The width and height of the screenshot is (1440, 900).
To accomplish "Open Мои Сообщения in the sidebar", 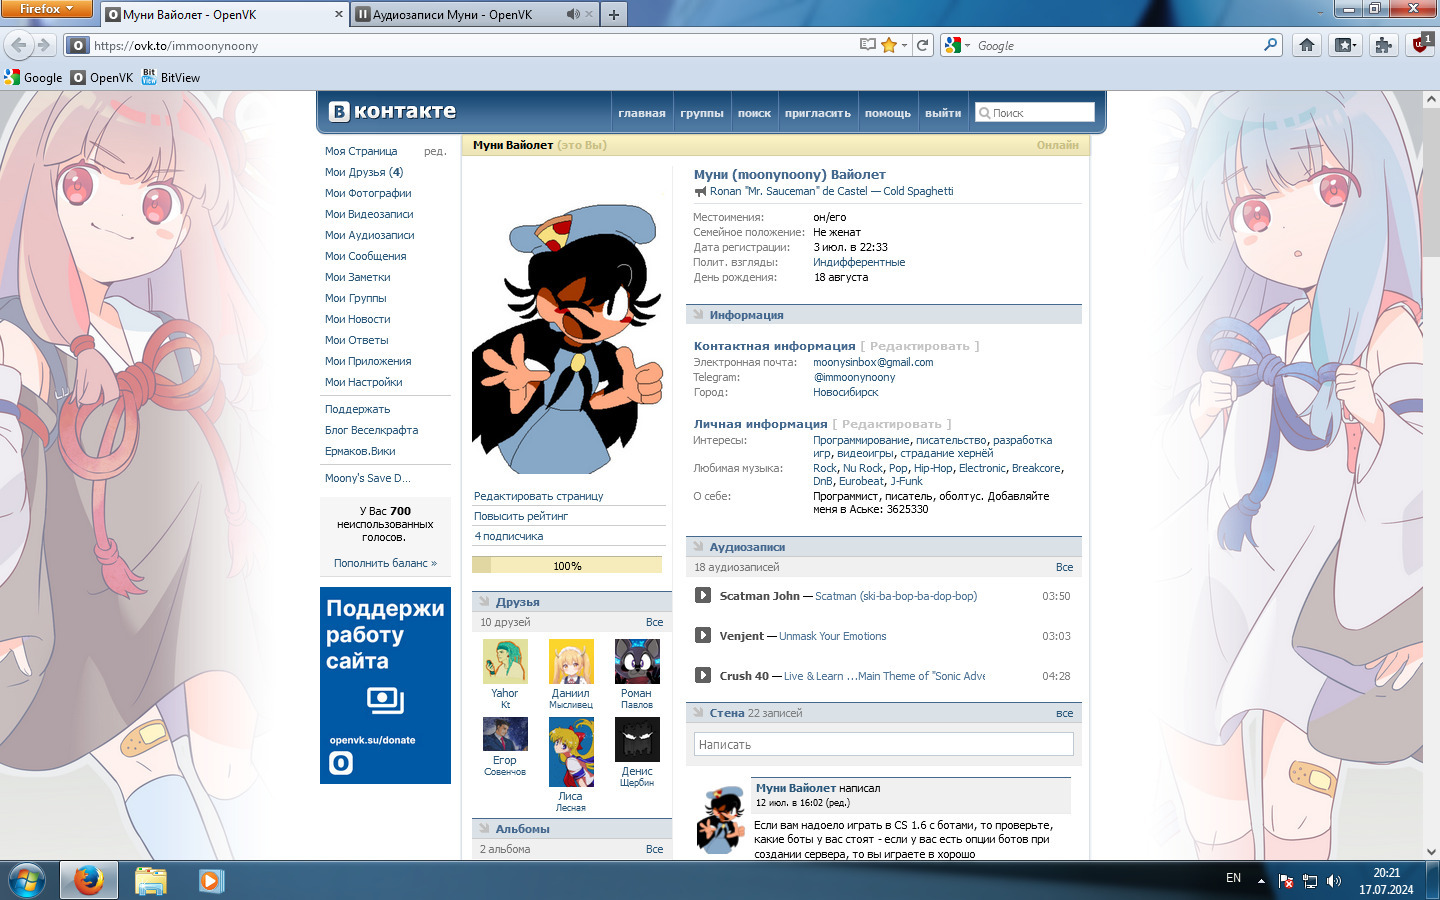I will pos(366,256).
